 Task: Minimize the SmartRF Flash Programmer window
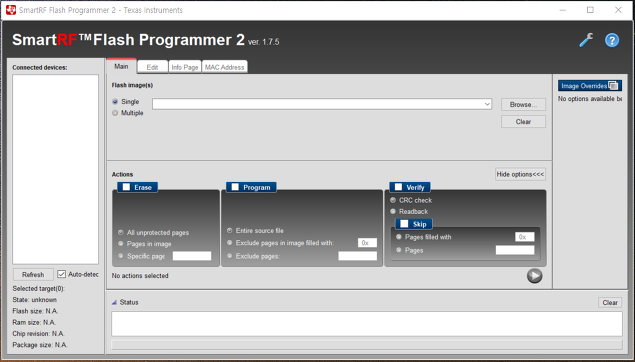pyautogui.click(x=563, y=10)
